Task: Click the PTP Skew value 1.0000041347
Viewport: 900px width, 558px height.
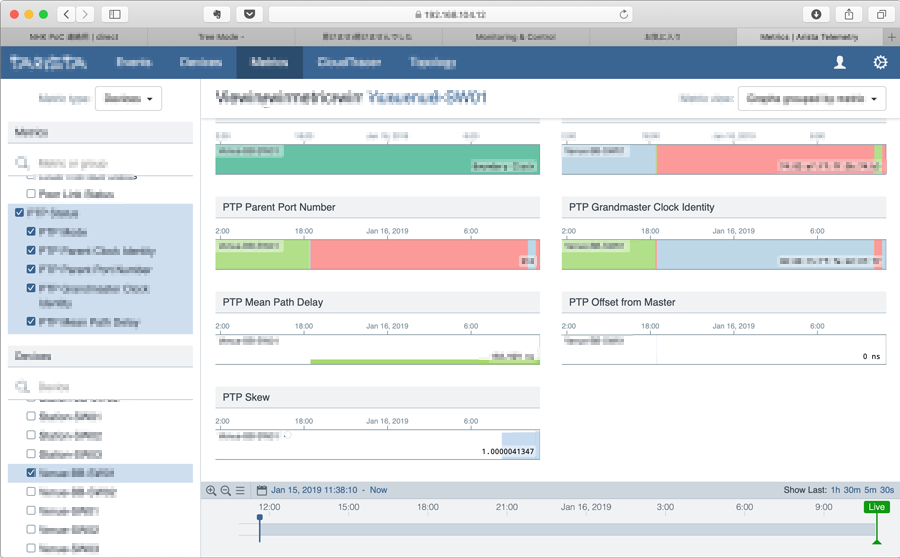Action: pyautogui.click(x=507, y=452)
